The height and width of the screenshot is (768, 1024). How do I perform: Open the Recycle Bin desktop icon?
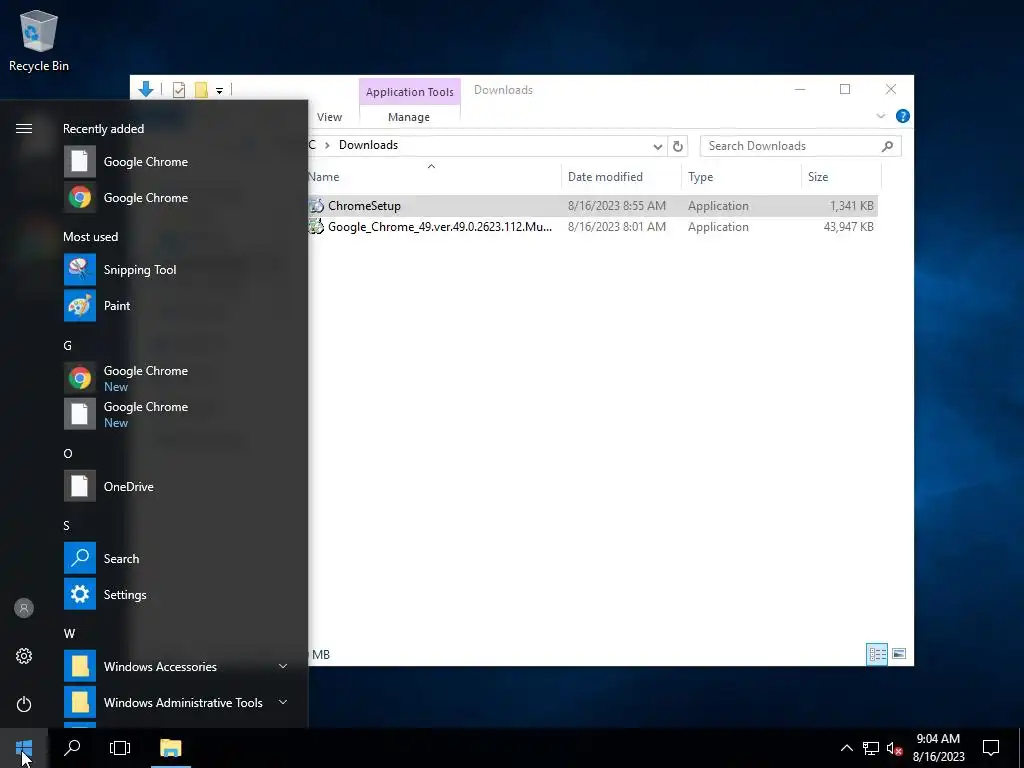(x=39, y=41)
